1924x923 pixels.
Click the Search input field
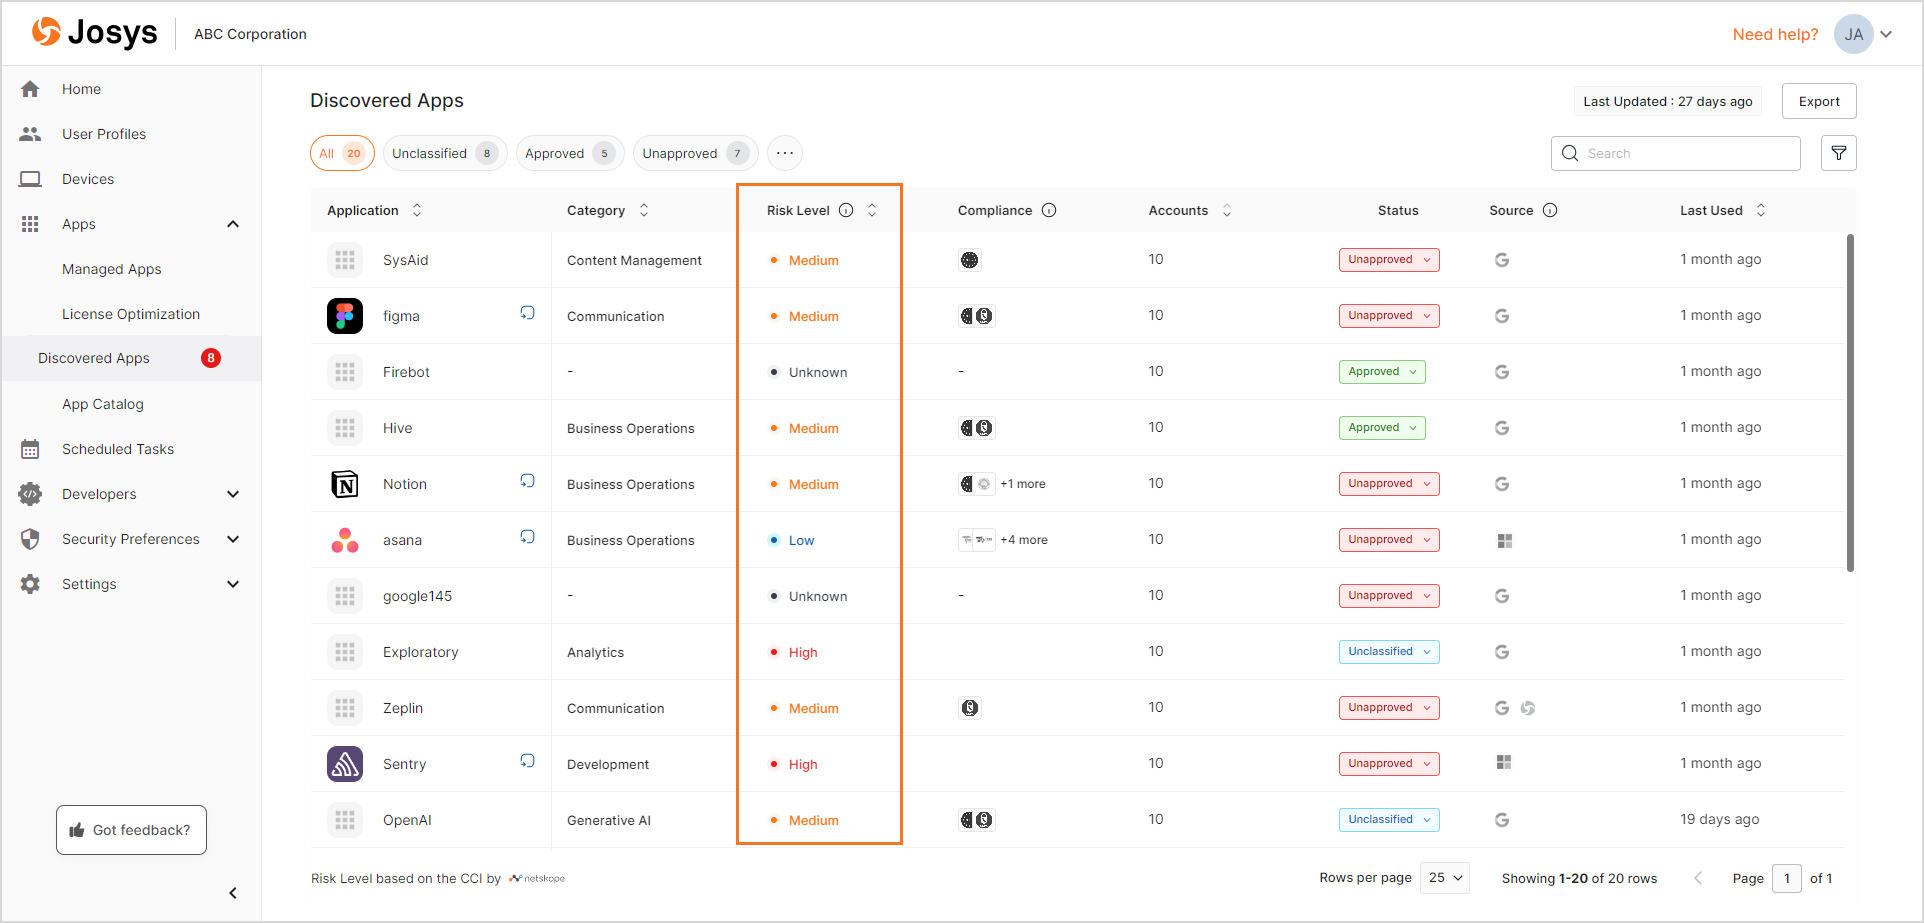point(1676,153)
